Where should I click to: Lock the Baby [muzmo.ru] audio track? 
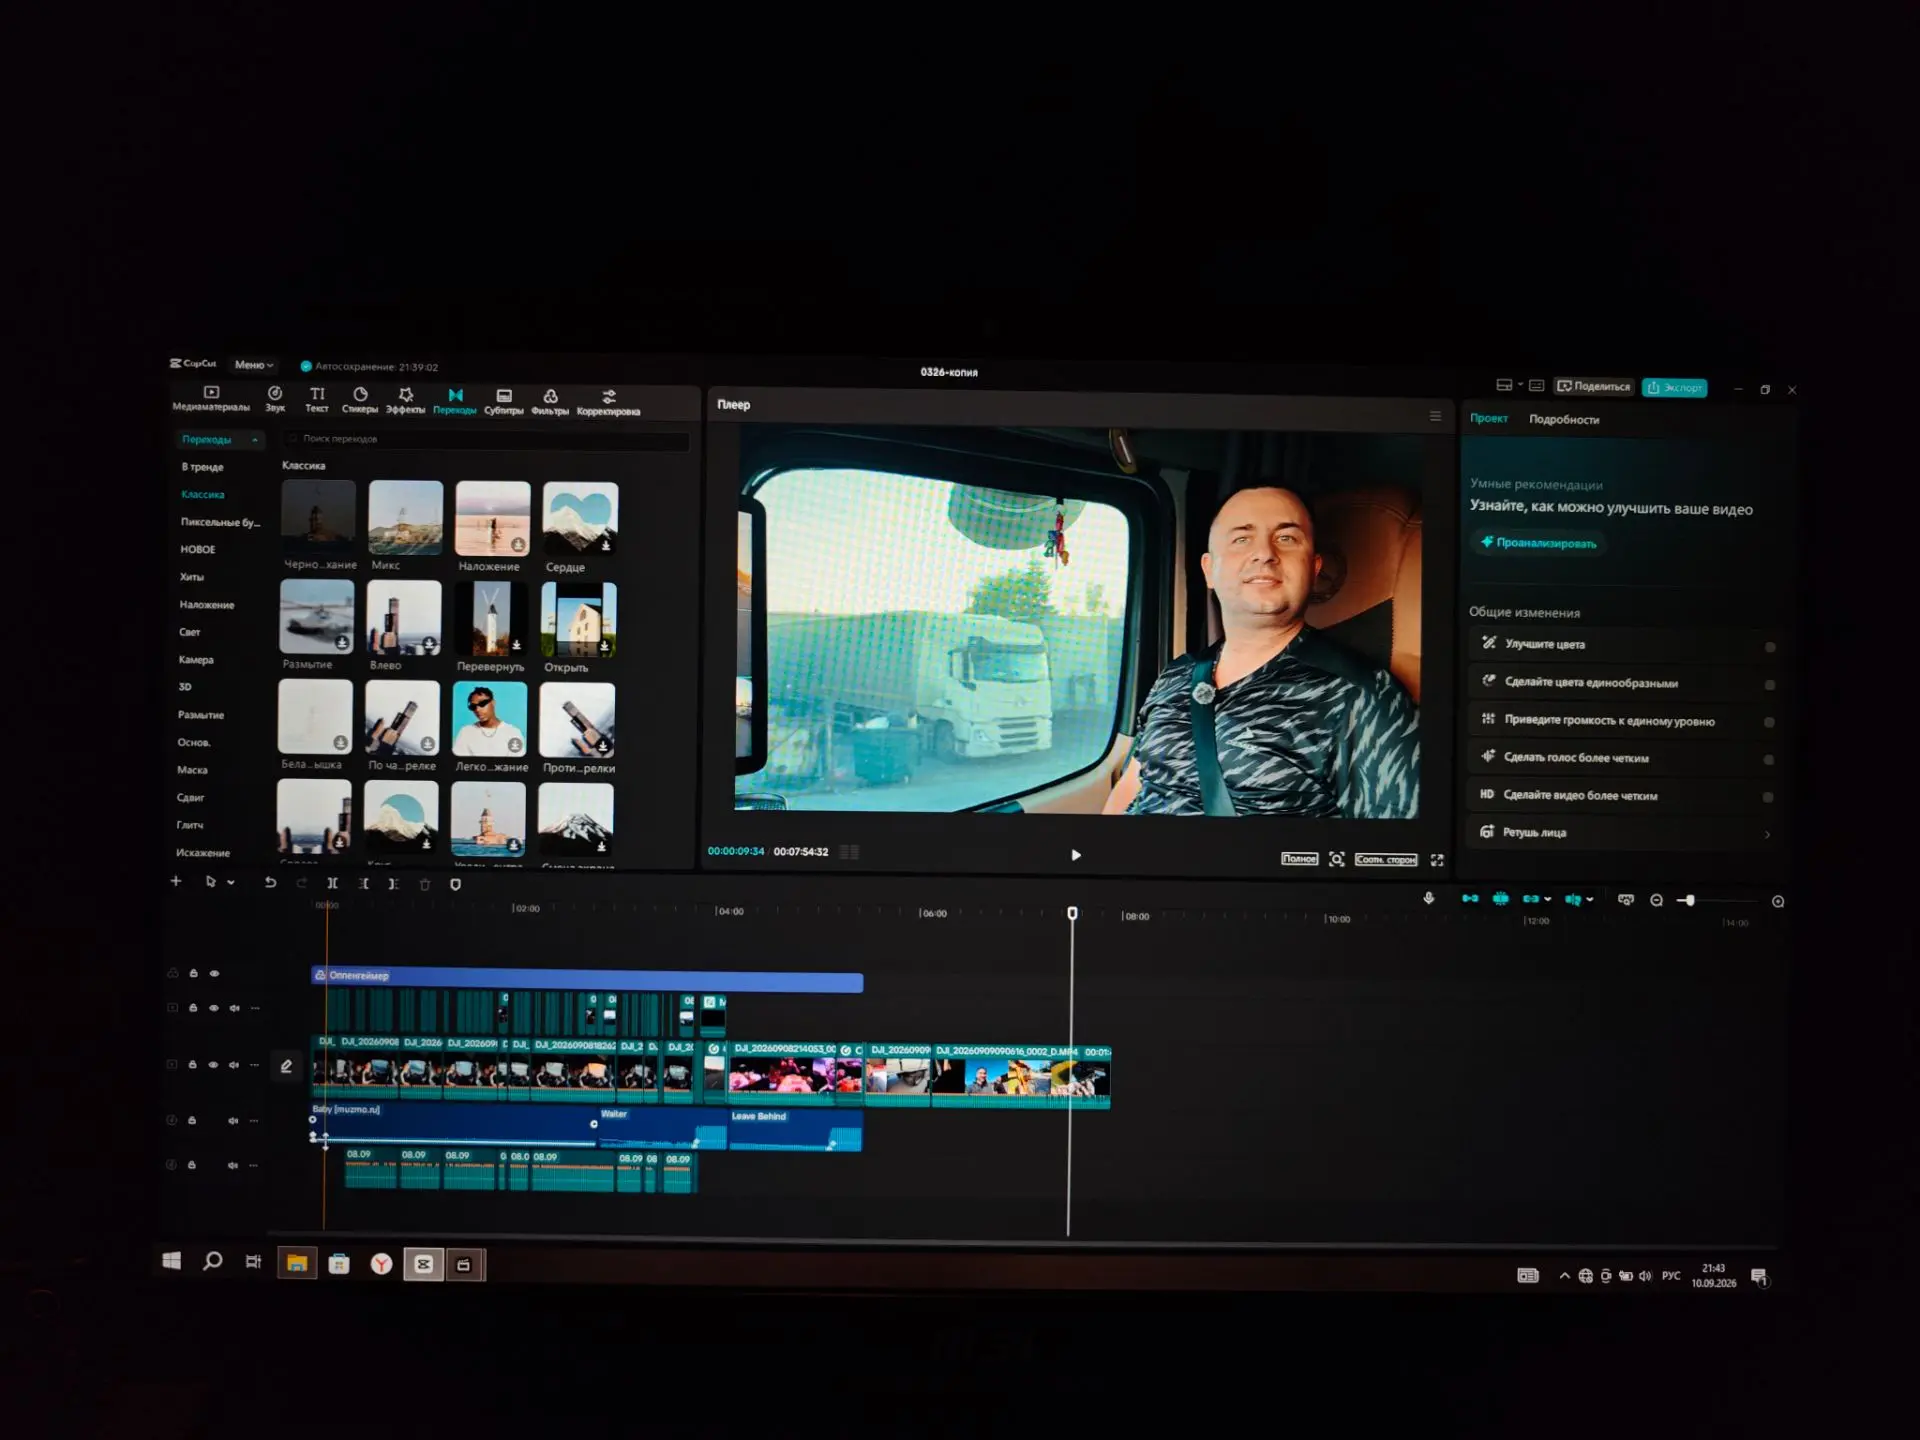(x=192, y=1120)
